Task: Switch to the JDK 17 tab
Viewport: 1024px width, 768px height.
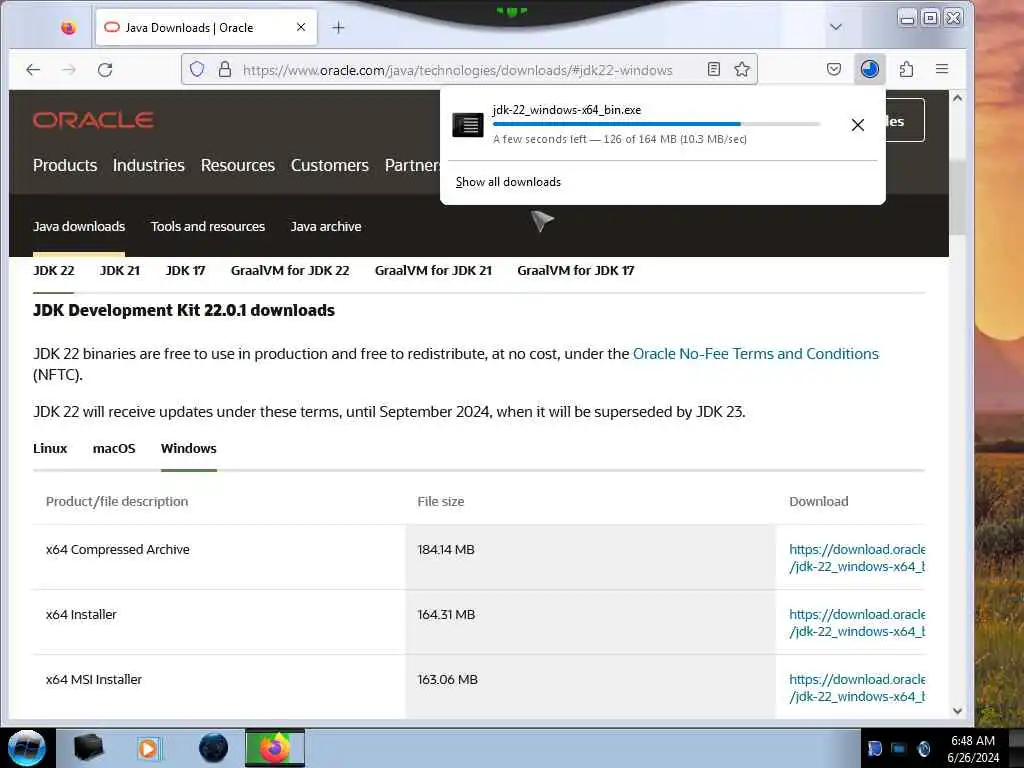Action: coord(185,270)
